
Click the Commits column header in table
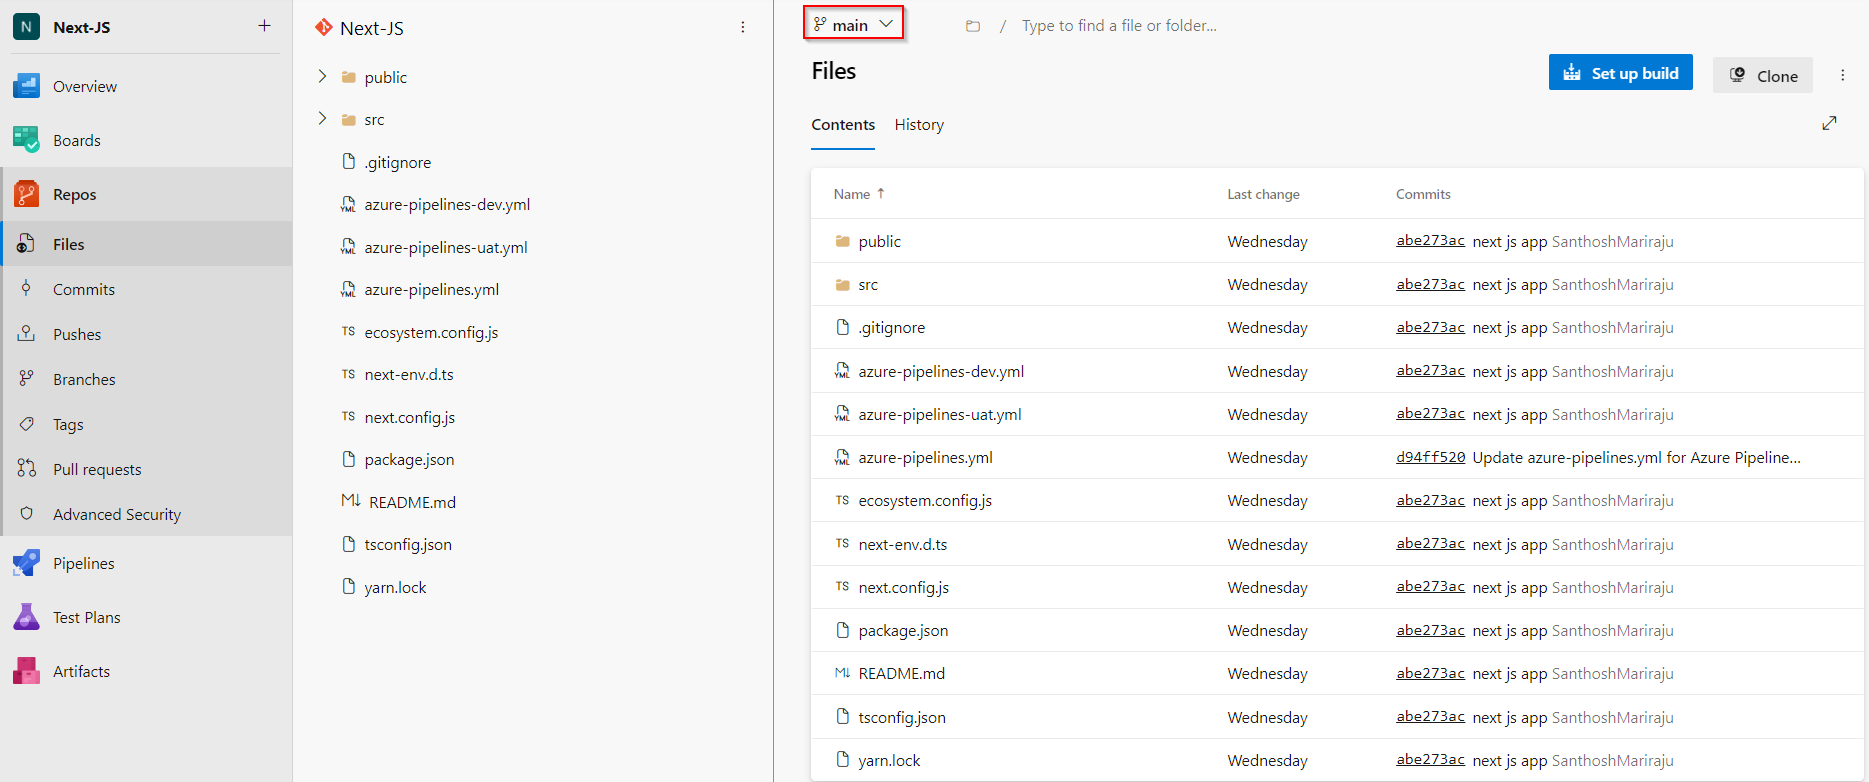[x=1423, y=194]
